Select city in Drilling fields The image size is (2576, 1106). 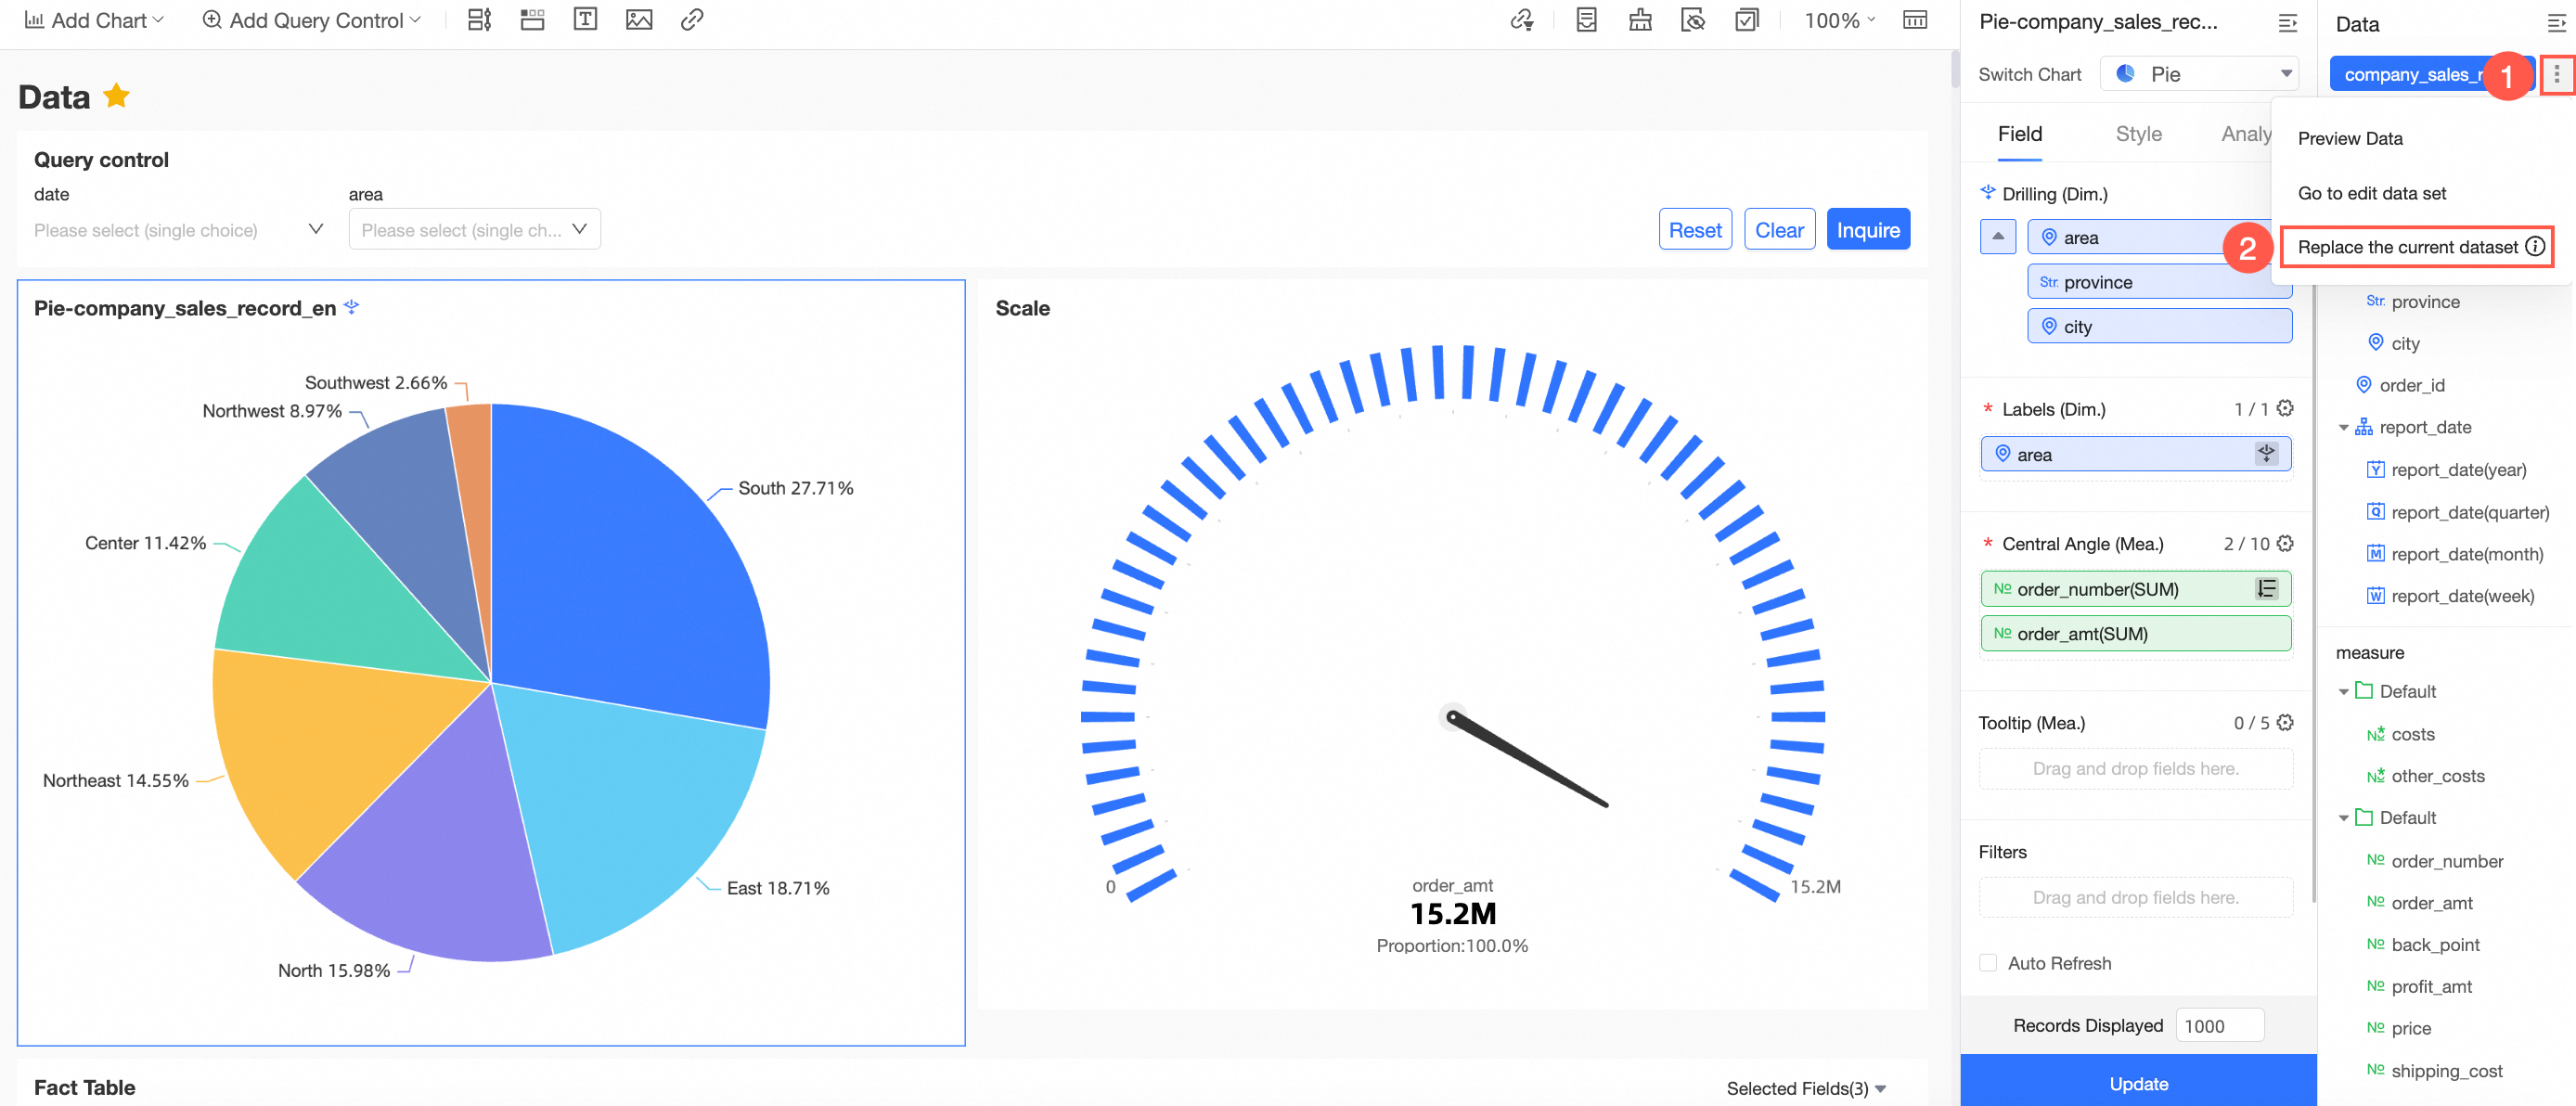point(2159,327)
